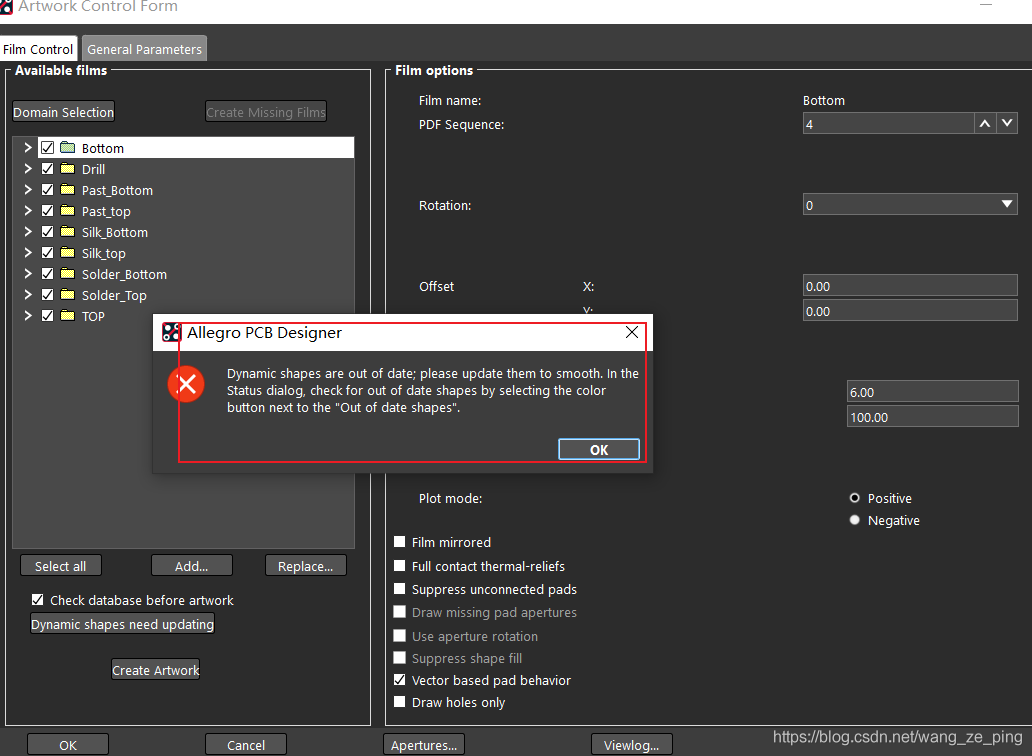Select the Silk_Bottom film row text
The width and height of the screenshot is (1032, 756).
[x=115, y=232]
